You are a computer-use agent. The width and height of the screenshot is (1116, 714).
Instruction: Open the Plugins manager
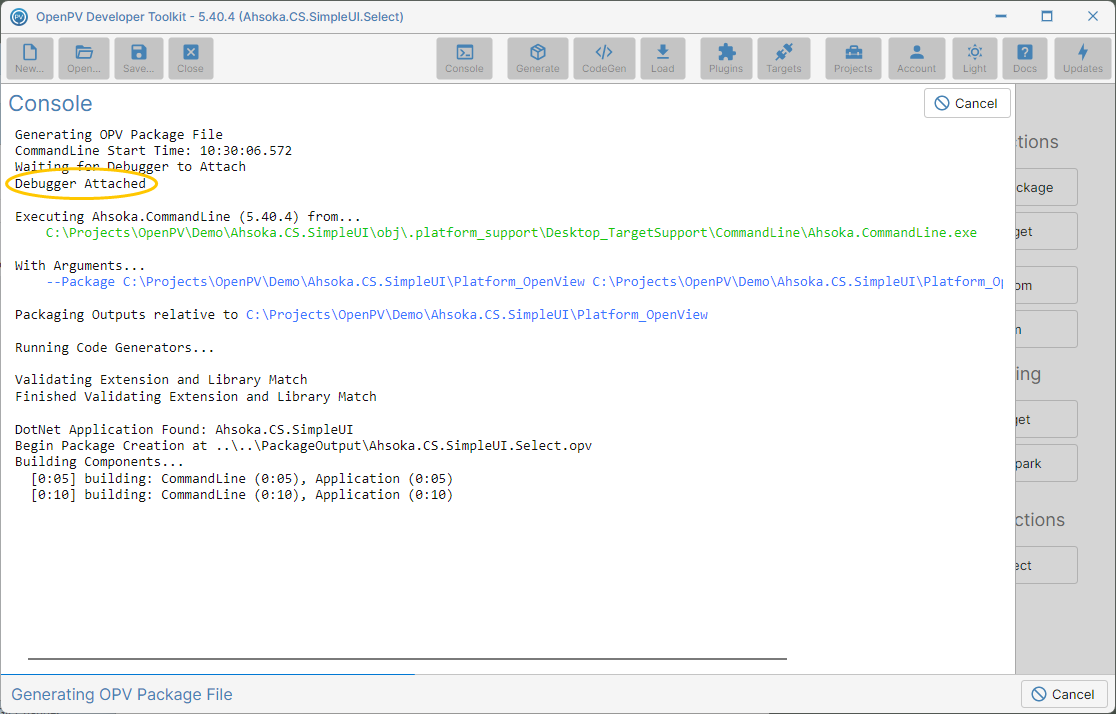point(726,58)
